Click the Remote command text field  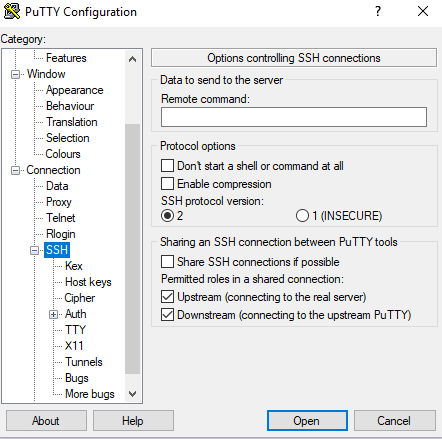pyautogui.click(x=294, y=117)
